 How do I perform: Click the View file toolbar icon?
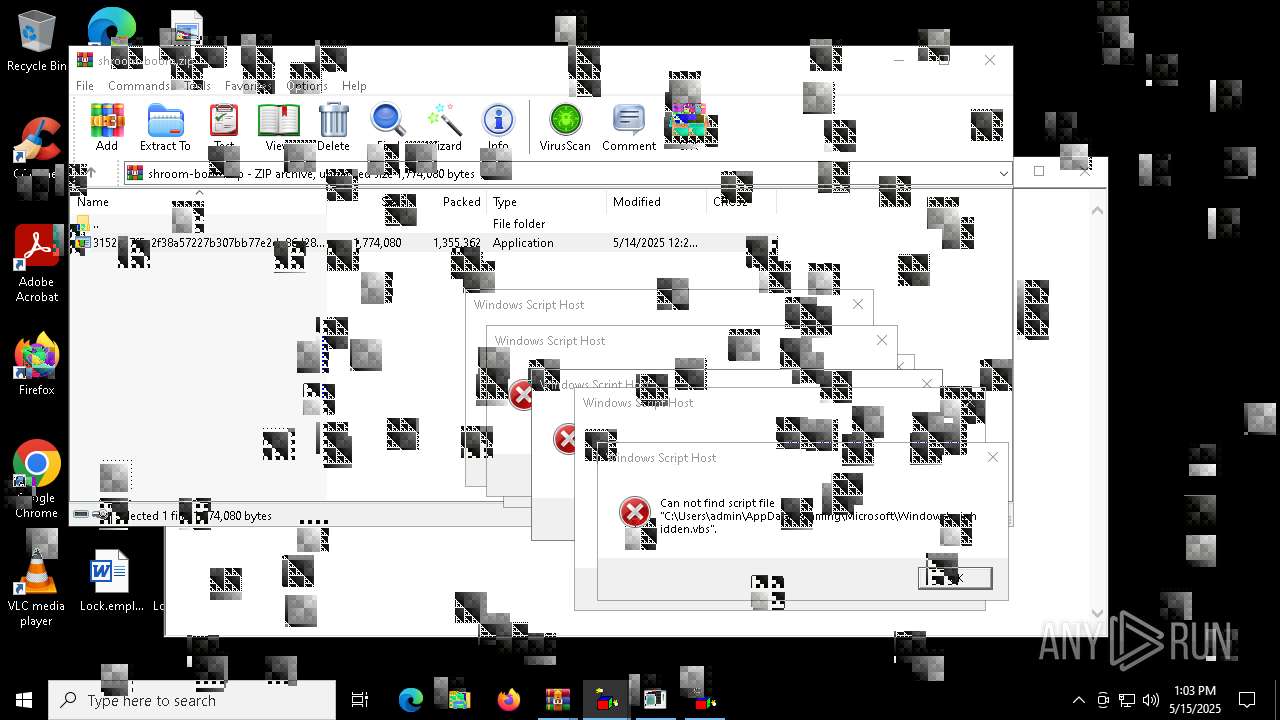279,127
